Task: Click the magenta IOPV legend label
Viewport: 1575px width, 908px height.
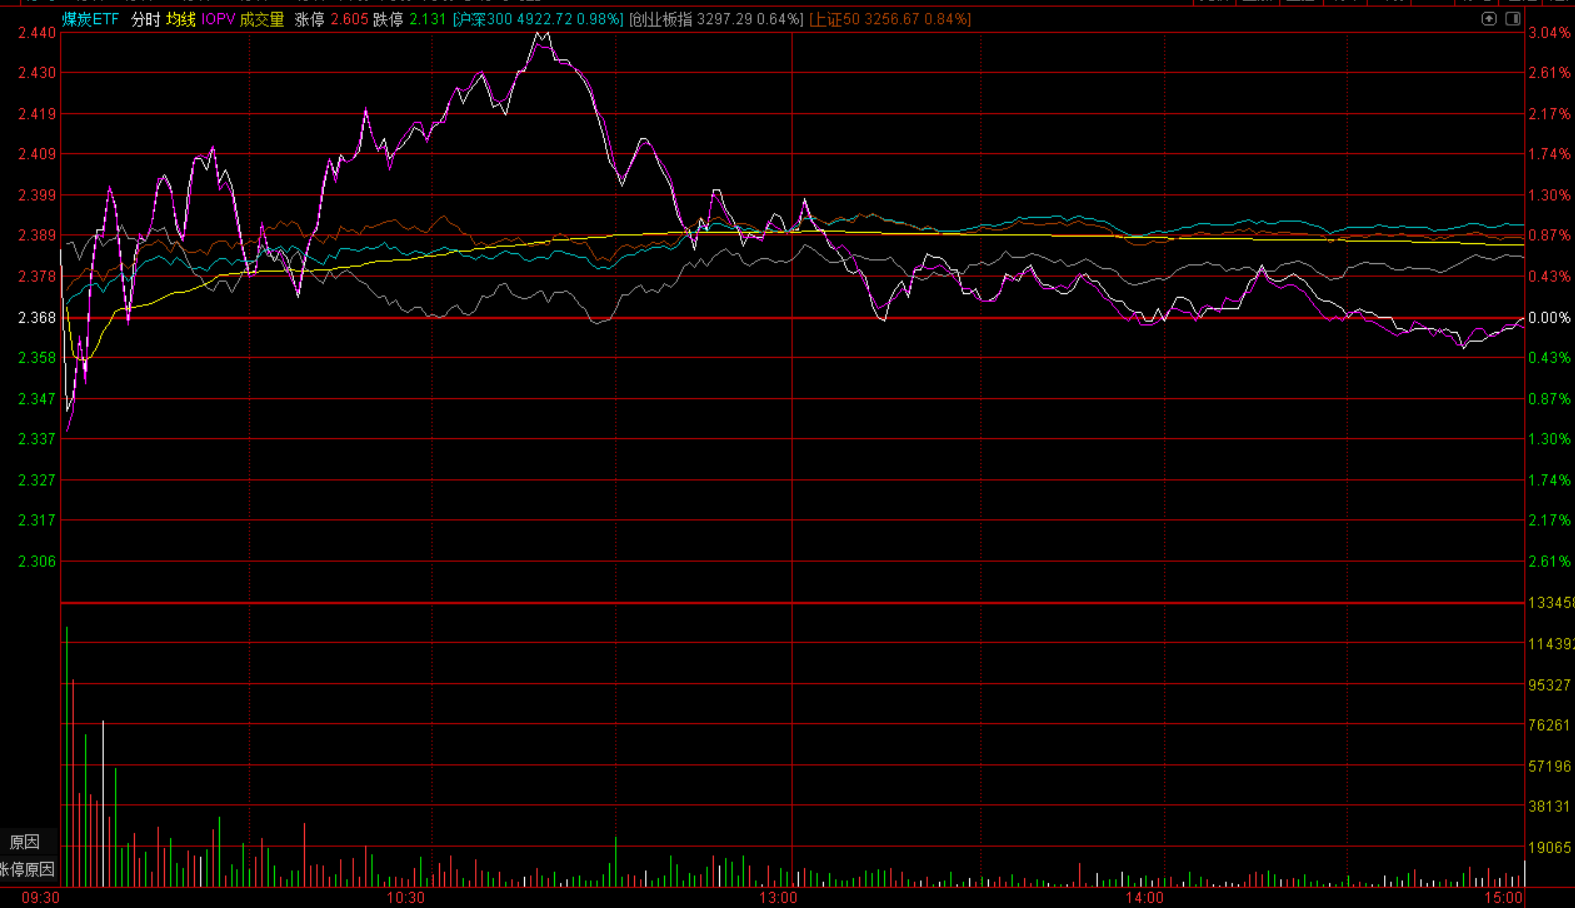Action: click(x=218, y=19)
